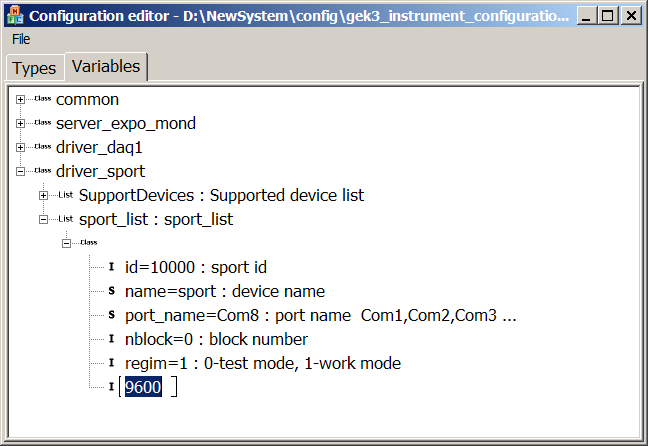The width and height of the screenshot is (648, 446).
Task: Switch to the Types tab
Action: (34, 68)
